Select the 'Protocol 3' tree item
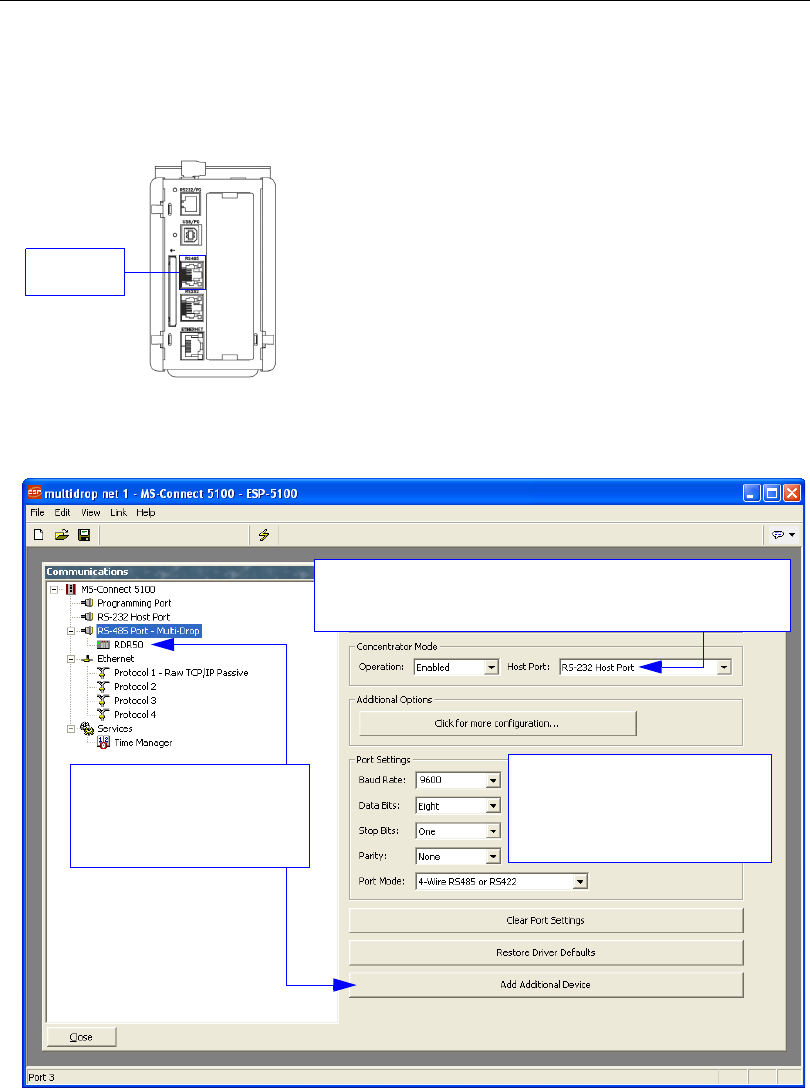810x1088 pixels. tap(135, 700)
